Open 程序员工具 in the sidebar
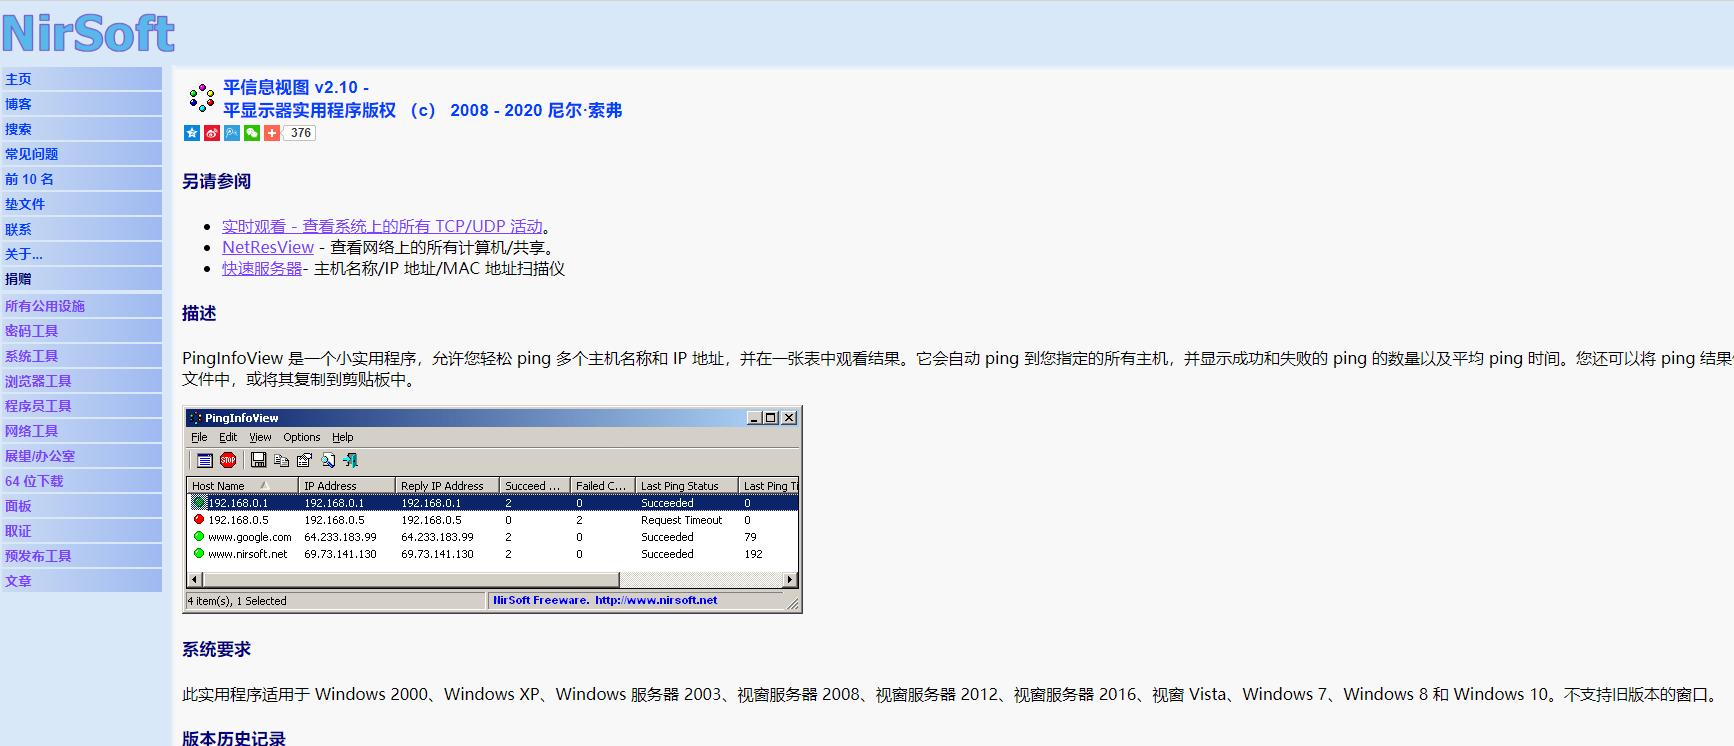This screenshot has width=1734, height=746. point(81,406)
